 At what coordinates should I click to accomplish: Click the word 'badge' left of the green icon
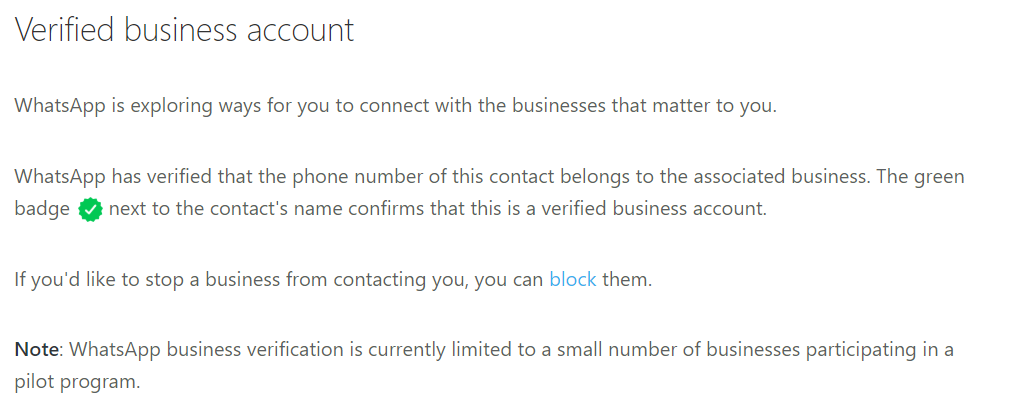[42, 211]
